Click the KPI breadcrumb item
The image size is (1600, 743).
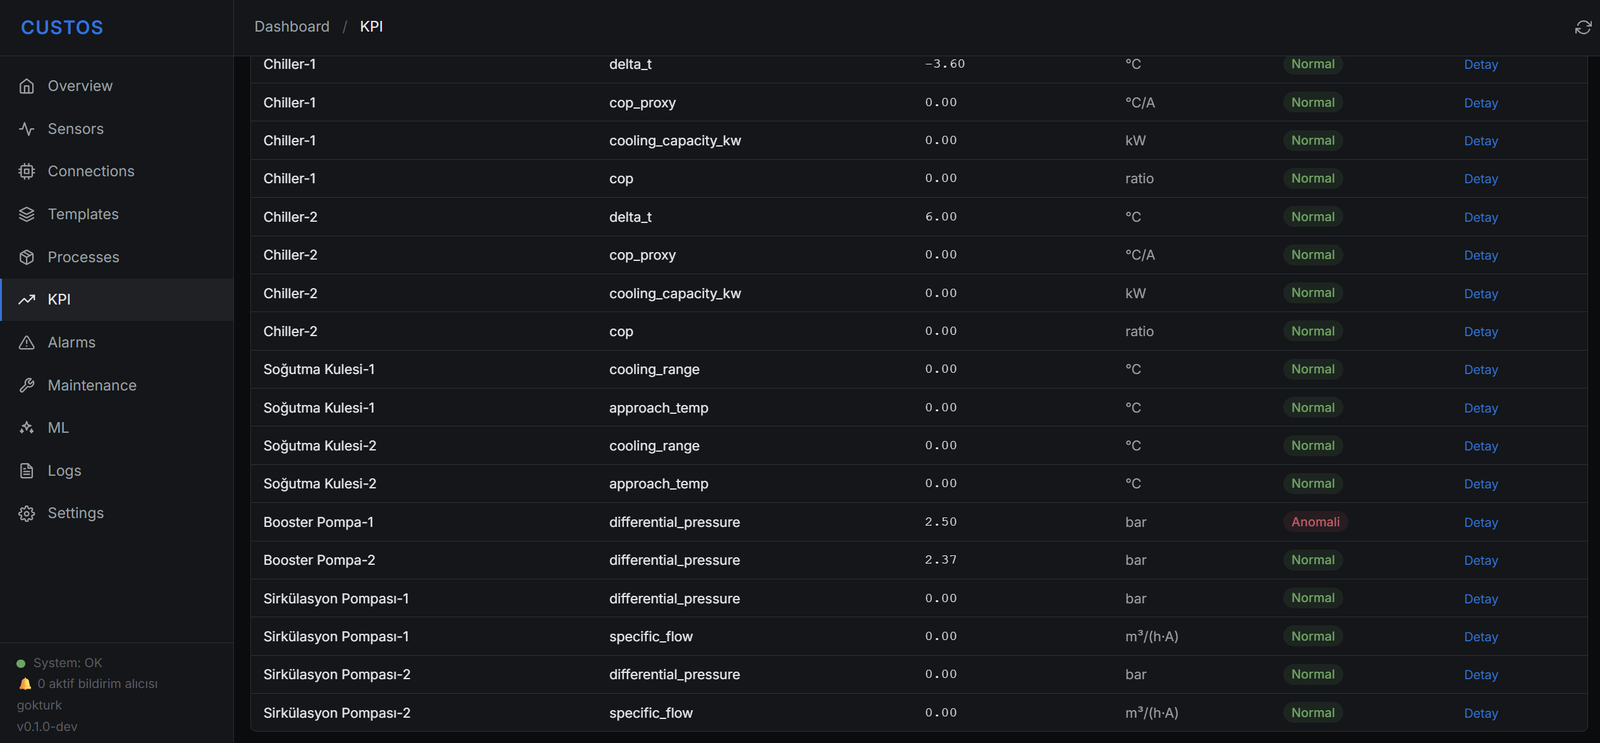click(371, 27)
